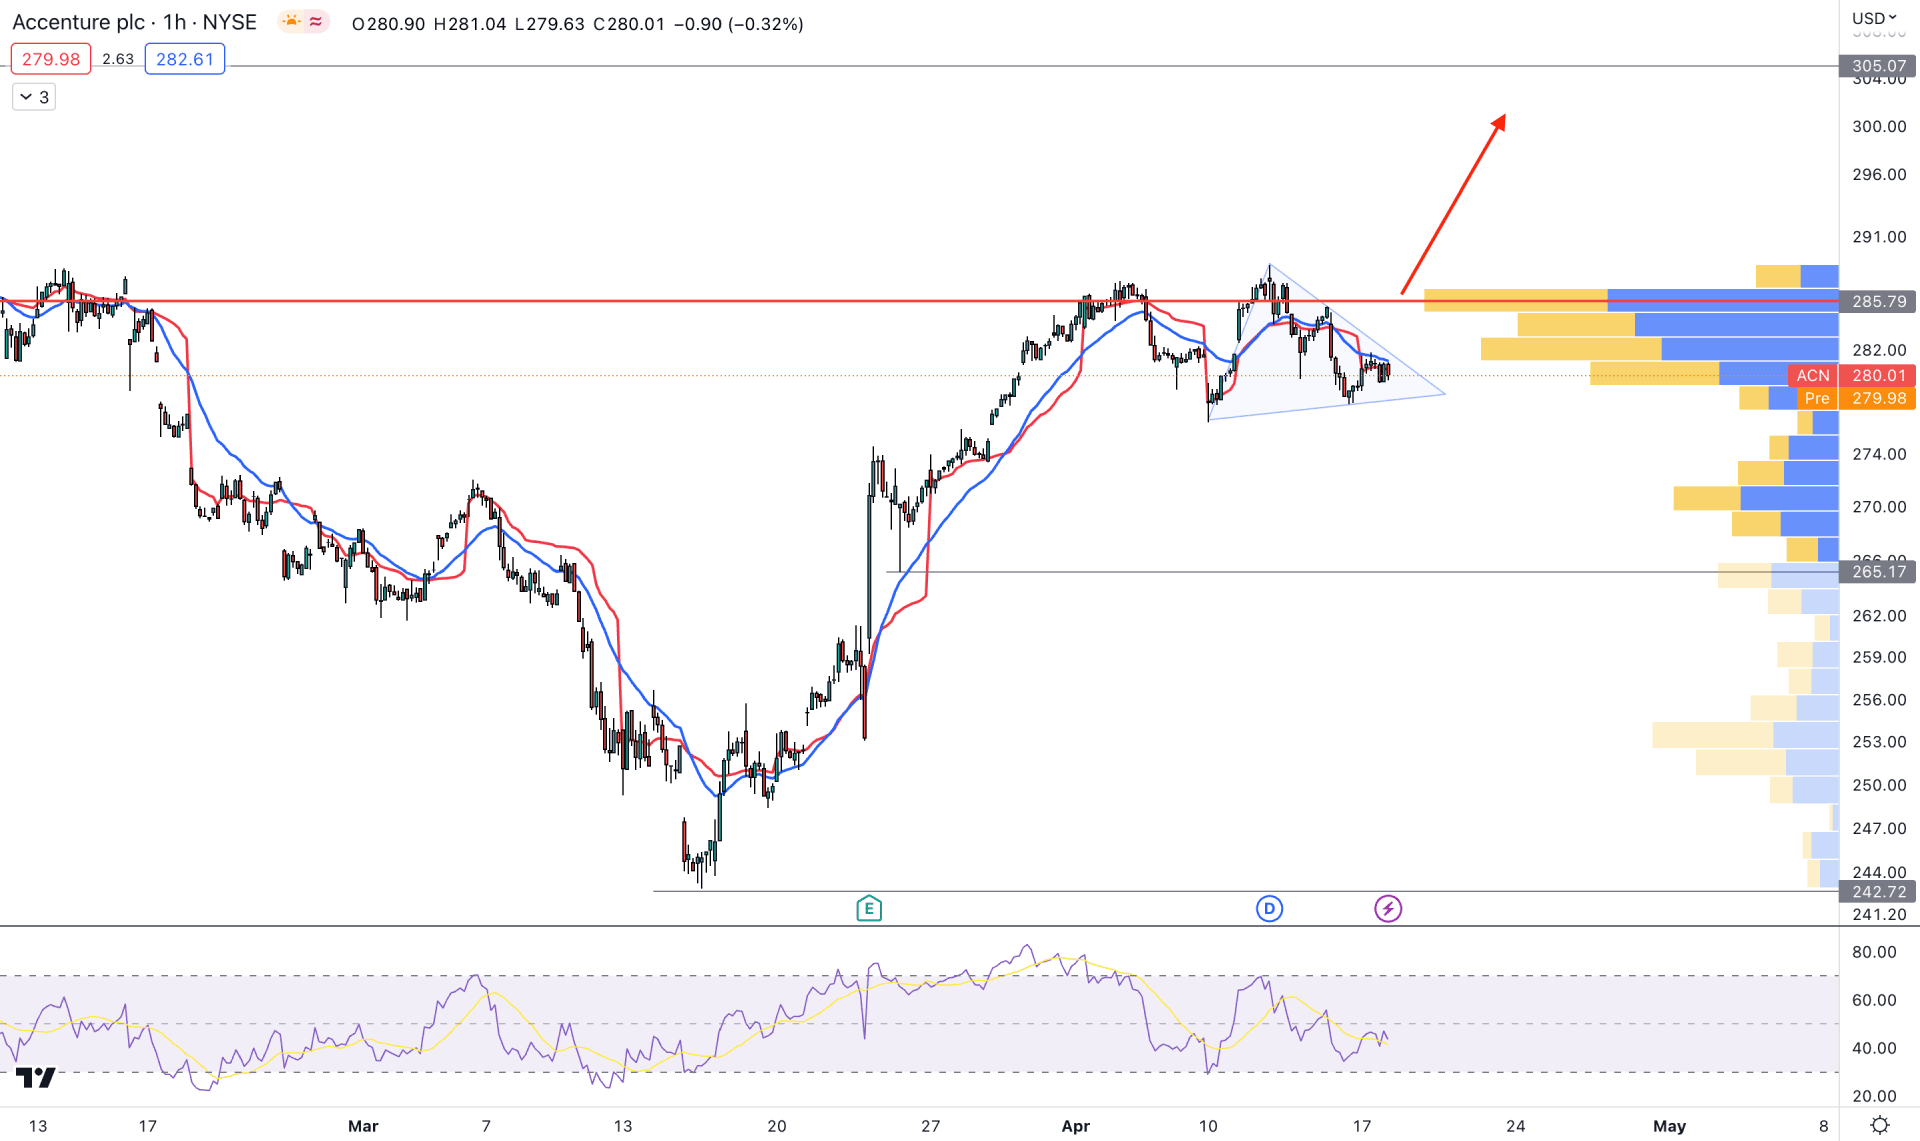This screenshot has height=1141, width=1920.
Task: Click the spread value 2.63
Action: tap(118, 59)
